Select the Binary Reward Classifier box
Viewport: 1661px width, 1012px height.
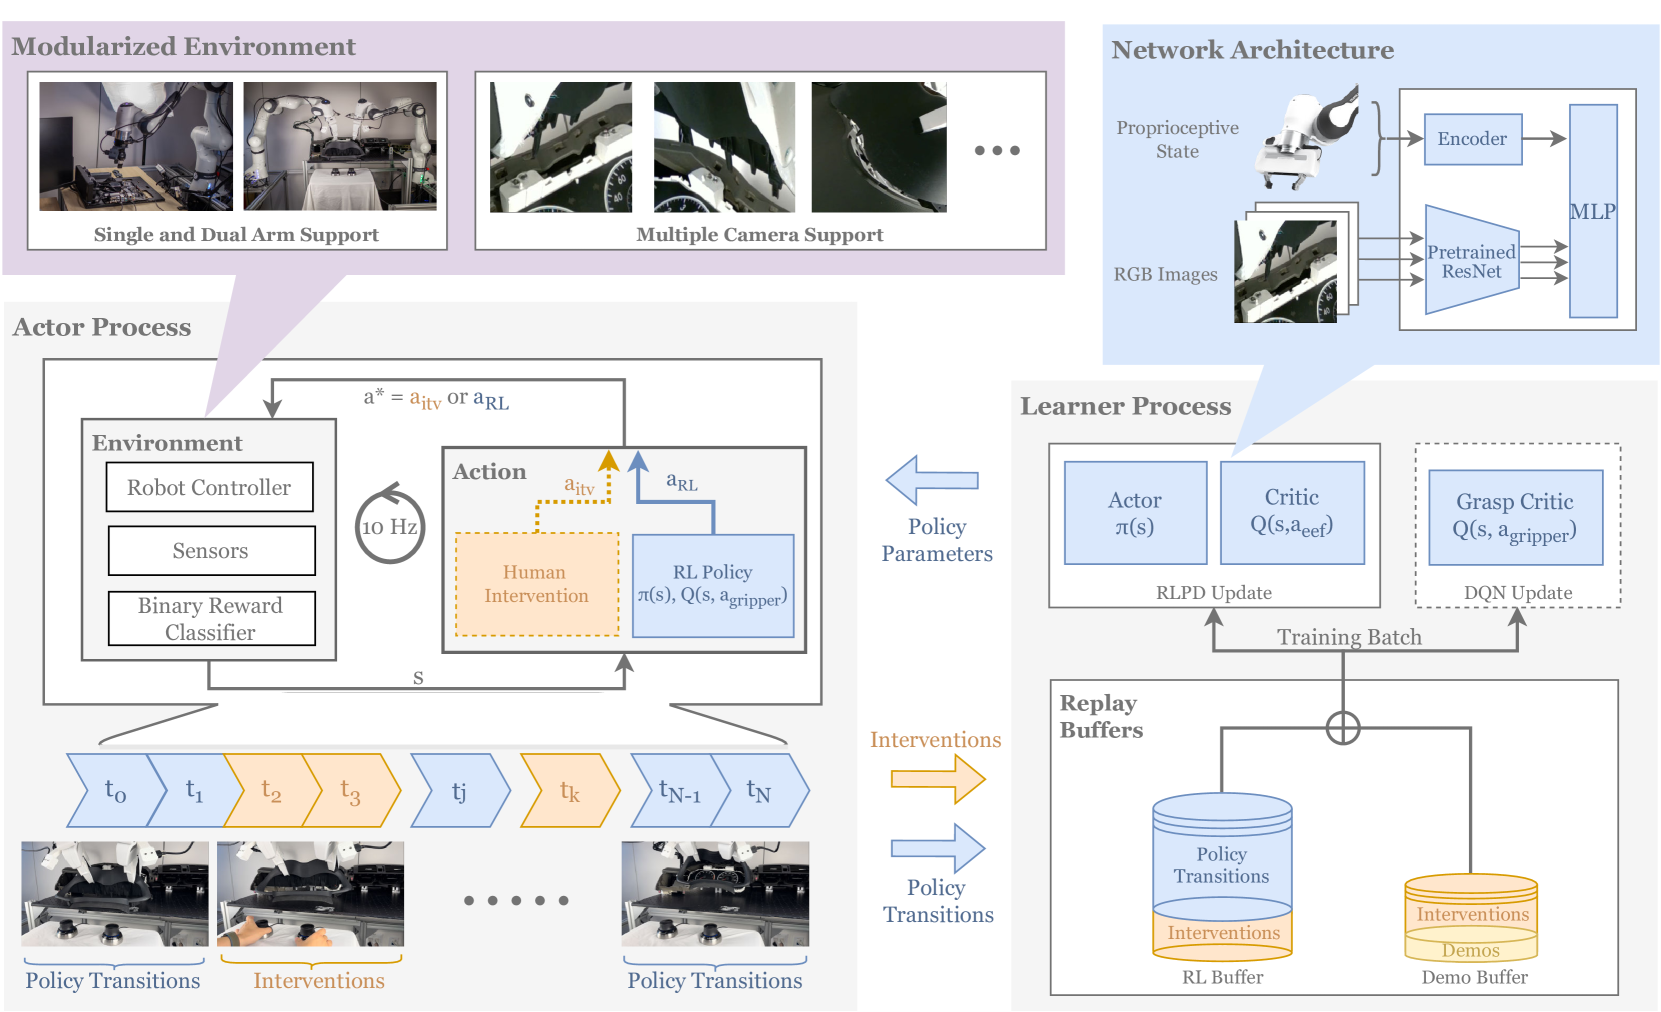pyautogui.click(x=211, y=619)
